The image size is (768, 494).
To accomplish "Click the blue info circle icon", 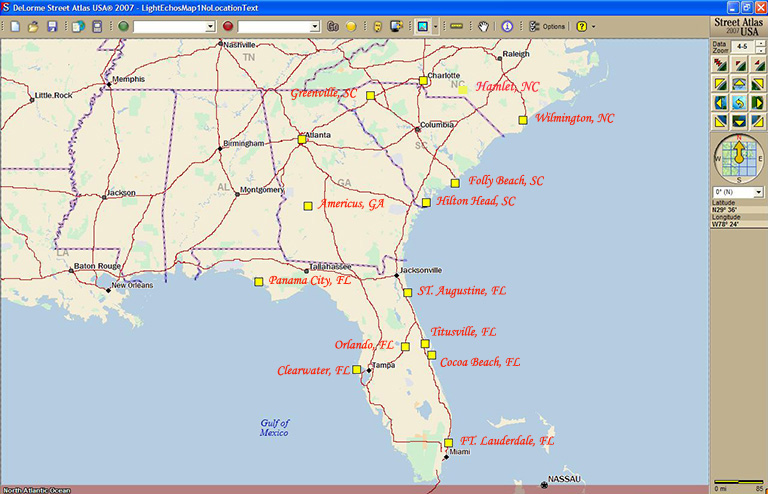I will point(508,26).
